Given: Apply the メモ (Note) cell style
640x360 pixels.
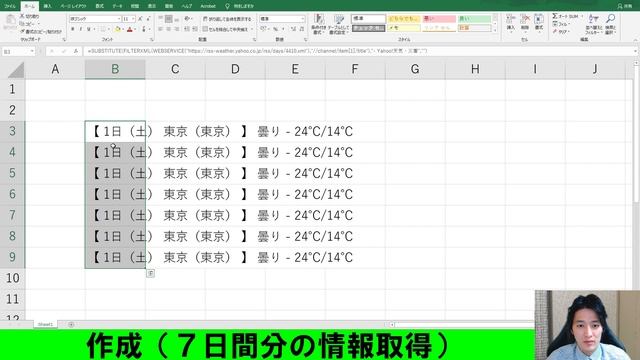Looking at the screenshot, I should pyautogui.click(x=404, y=28).
